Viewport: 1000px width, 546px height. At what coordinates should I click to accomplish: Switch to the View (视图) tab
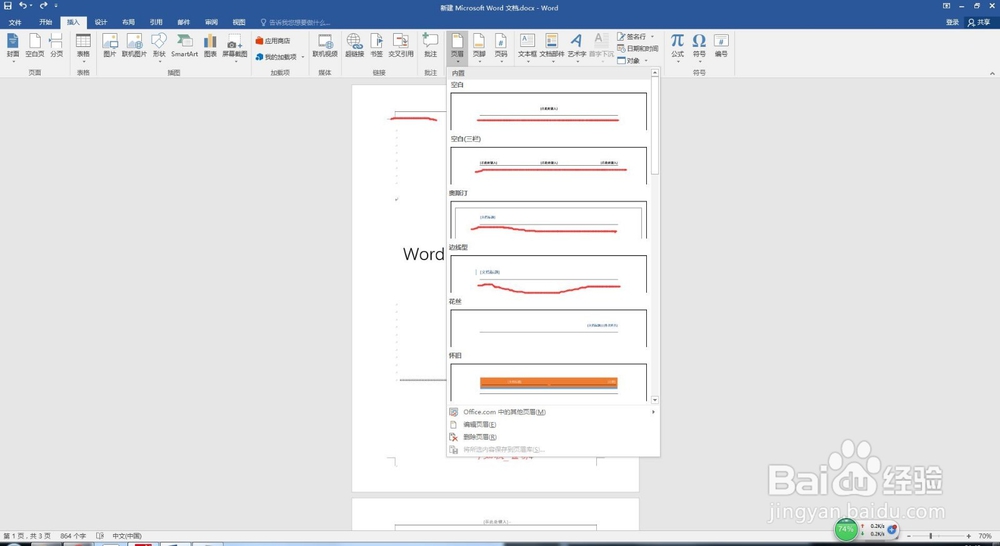[239, 22]
